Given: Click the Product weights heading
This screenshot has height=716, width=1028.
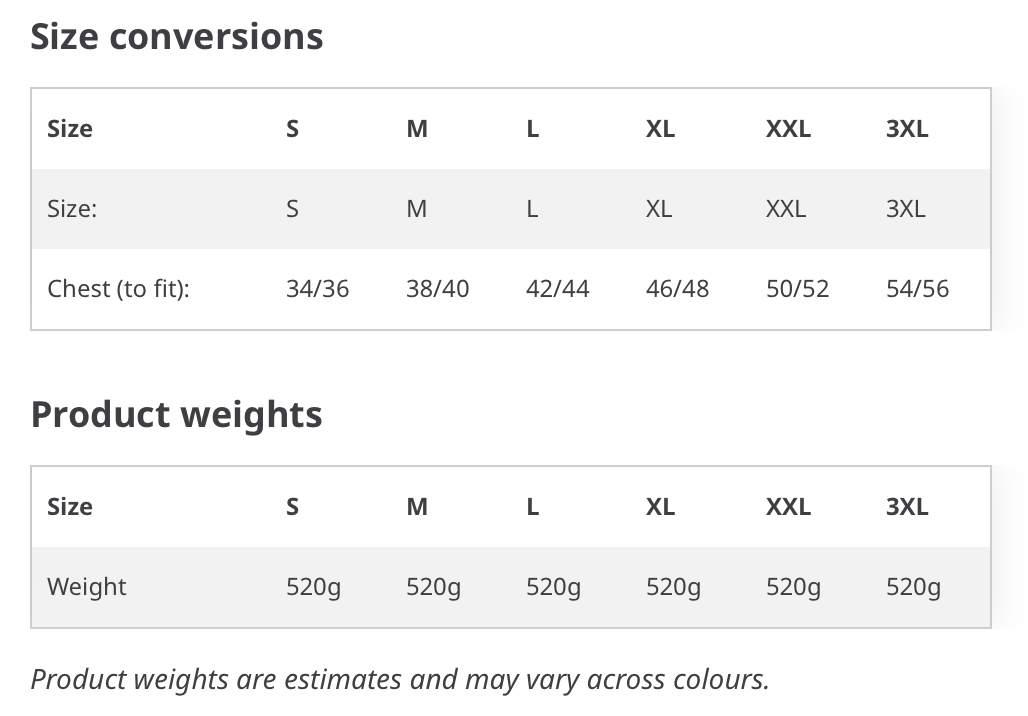Looking at the screenshot, I should 177,414.
